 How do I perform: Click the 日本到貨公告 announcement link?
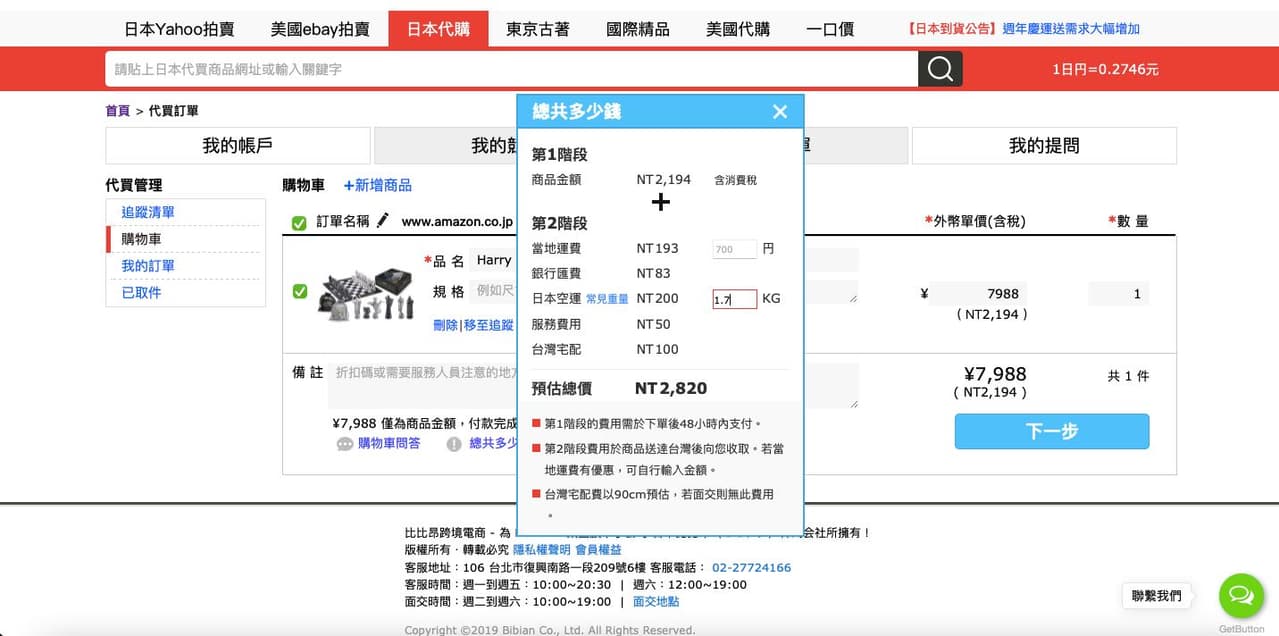coord(1023,29)
